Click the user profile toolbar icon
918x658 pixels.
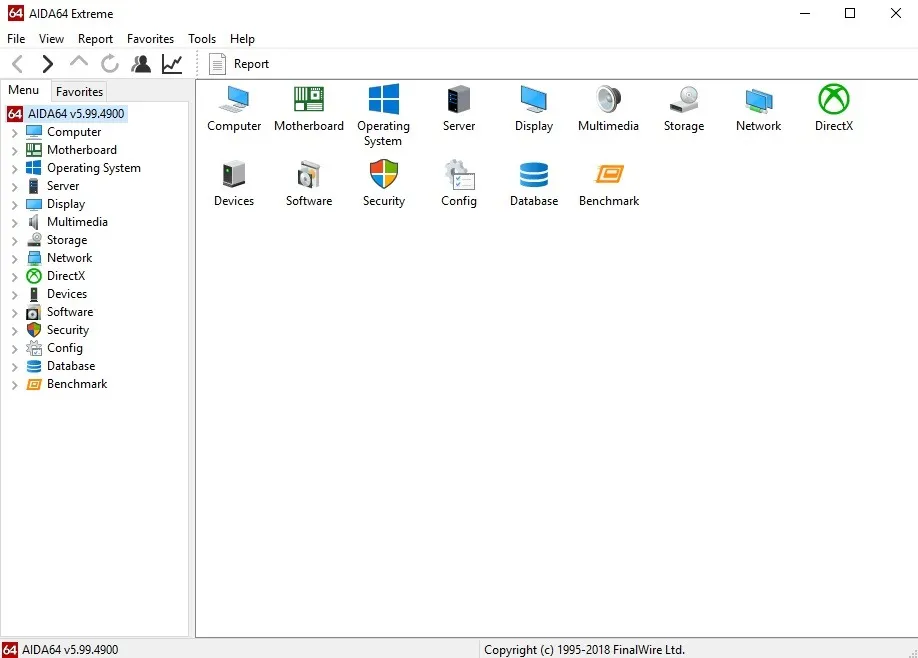pyautogui.click(x=141, y=63)
